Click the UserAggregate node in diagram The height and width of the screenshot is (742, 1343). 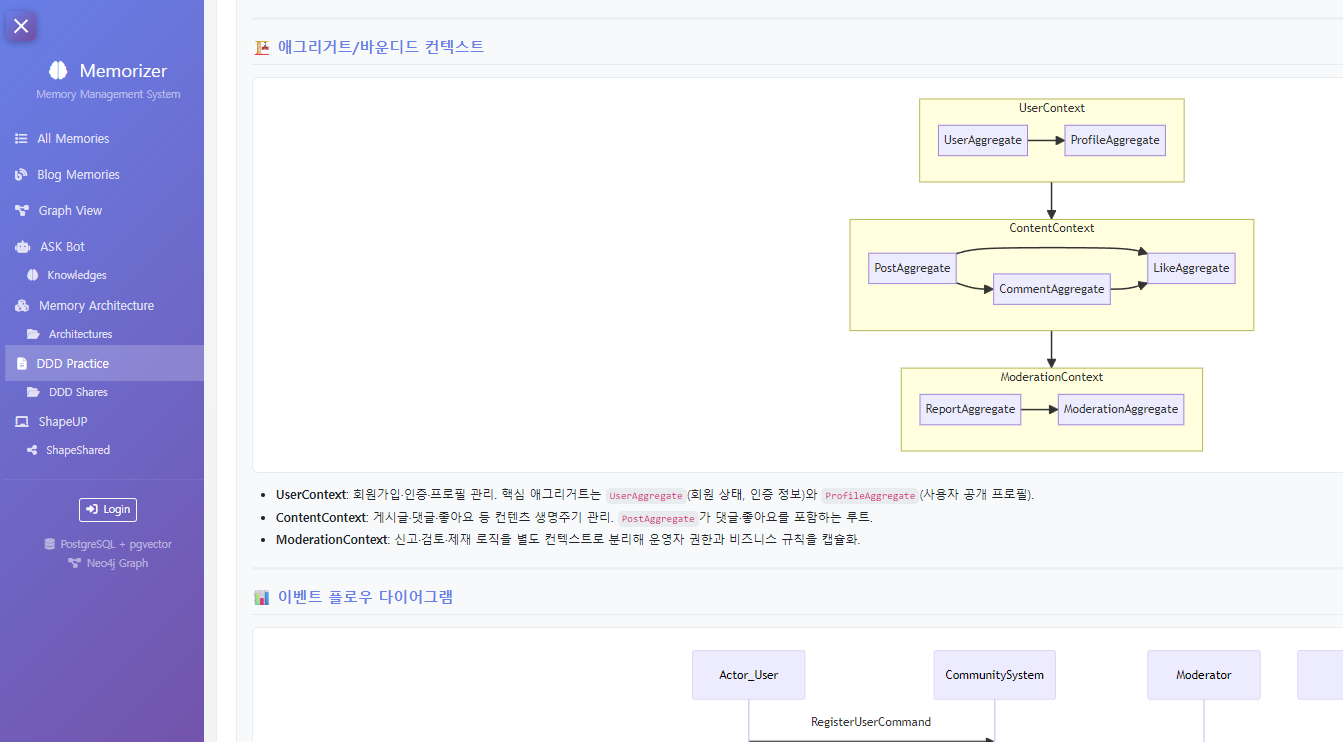[x=982, y=141]
